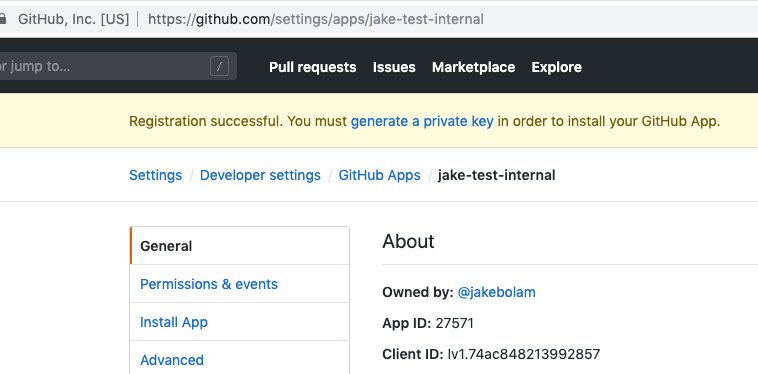Open Pull requests in the header
758x374 pixels.
[x=313, y=67]
